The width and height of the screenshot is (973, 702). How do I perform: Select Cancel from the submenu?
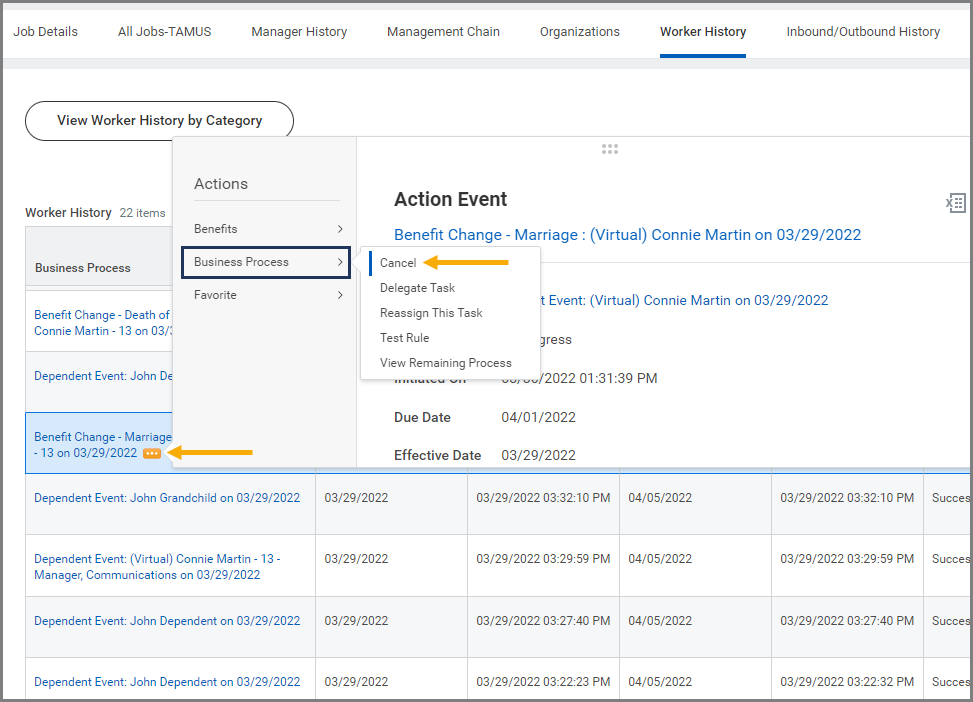pyautogui.click(x=398, y=263)
